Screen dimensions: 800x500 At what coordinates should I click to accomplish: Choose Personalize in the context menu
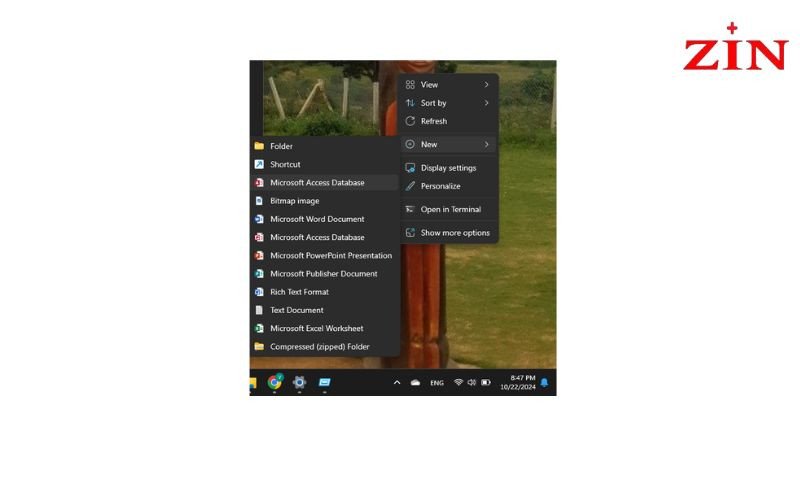pyautogui.click(x=447, y=186)
